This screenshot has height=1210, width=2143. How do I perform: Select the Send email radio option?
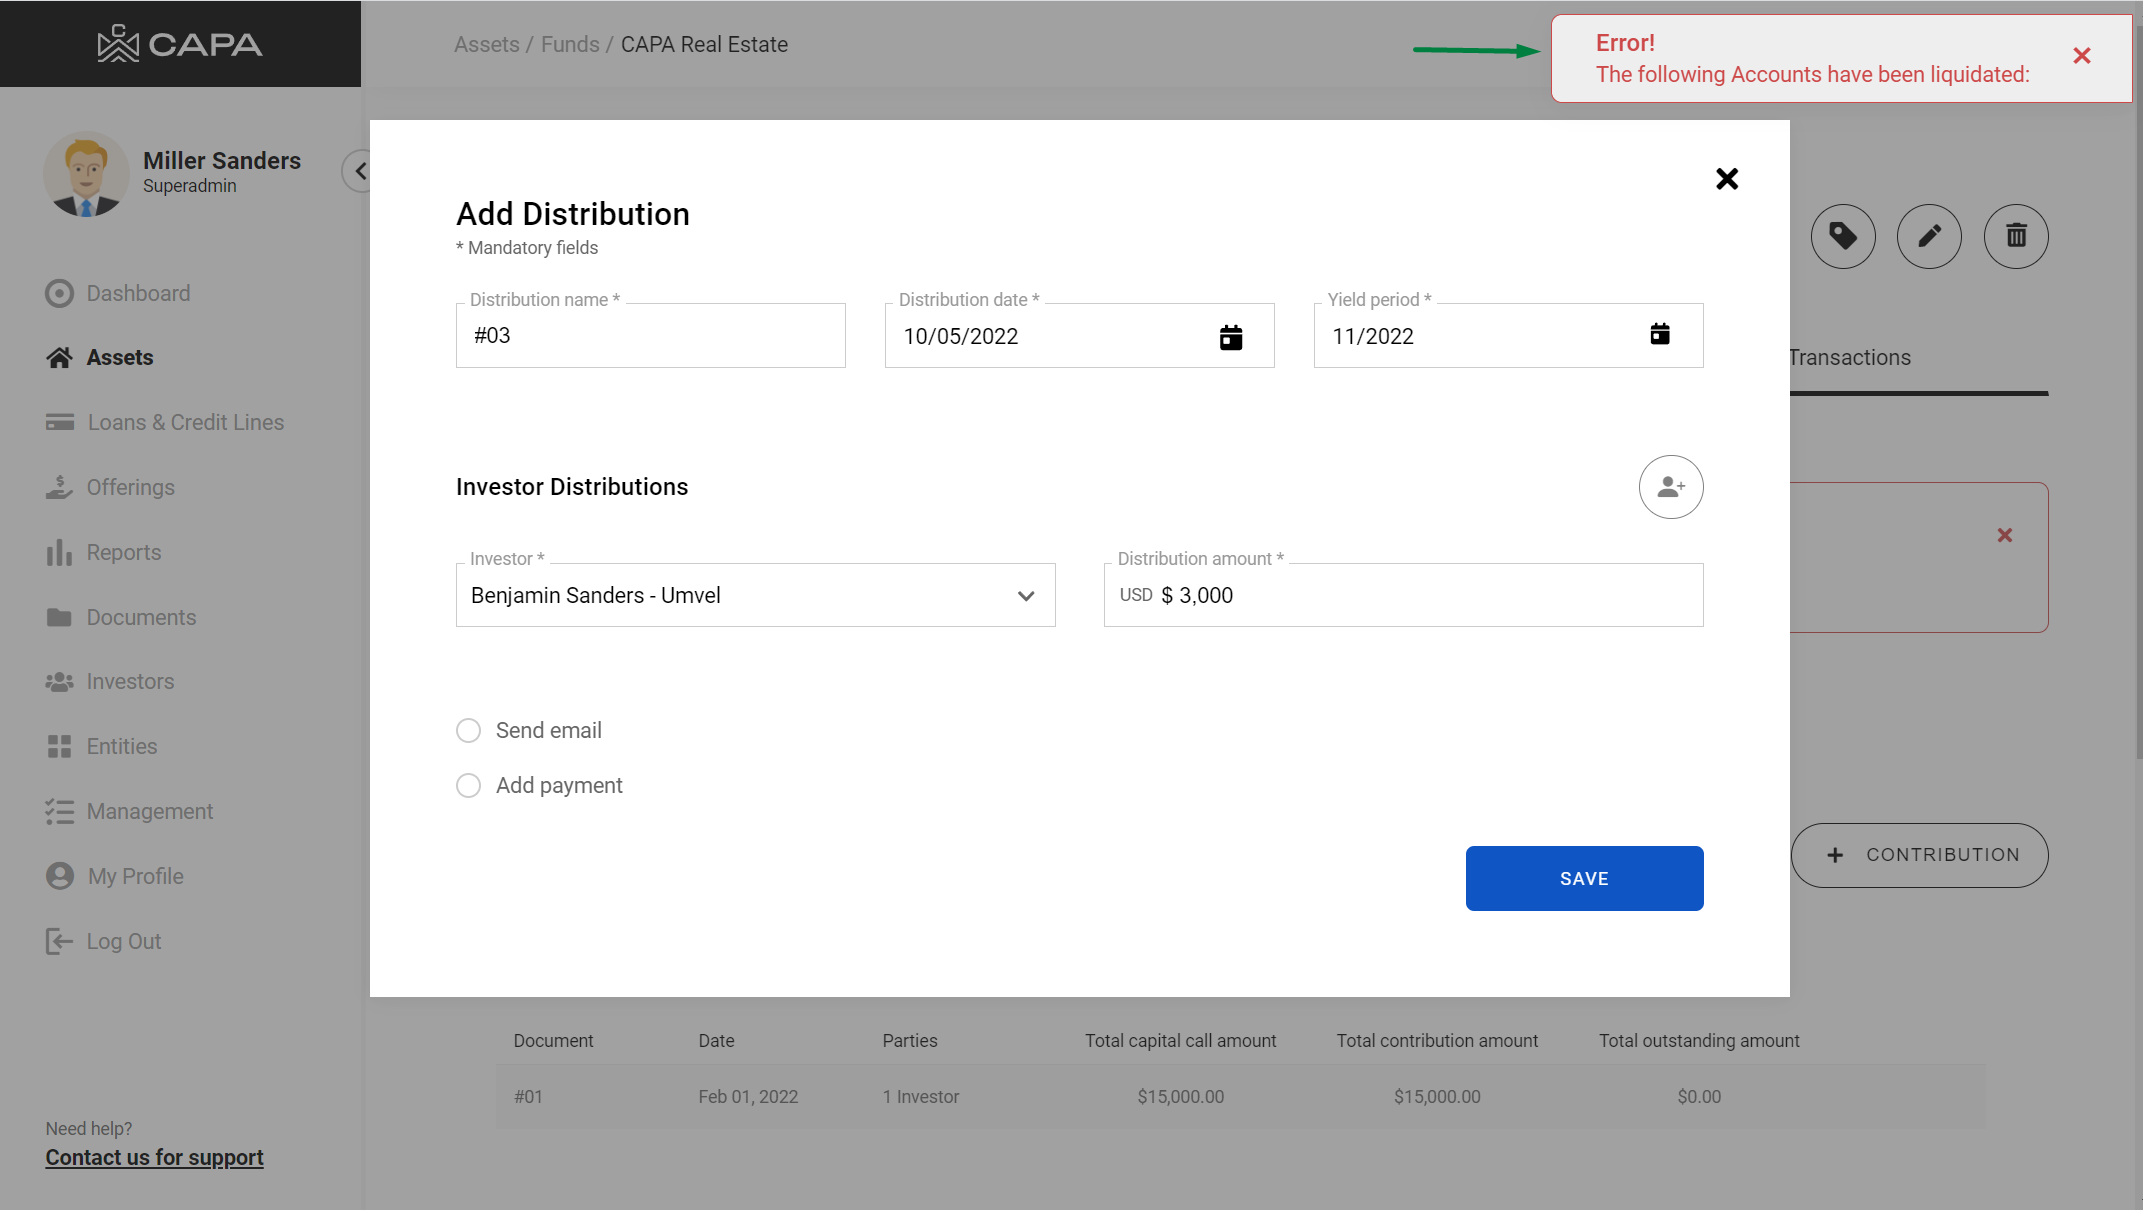click(x=468, y=731)
